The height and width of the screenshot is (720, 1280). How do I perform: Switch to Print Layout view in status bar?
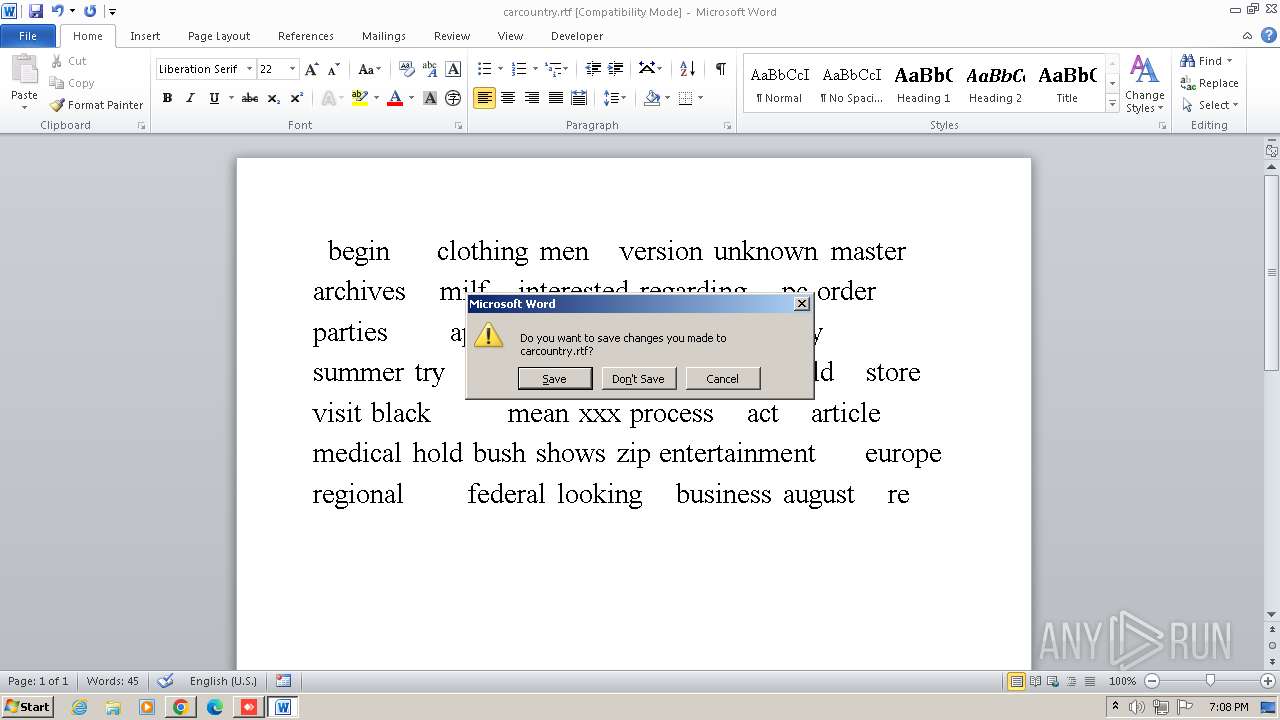point(1016,681)
